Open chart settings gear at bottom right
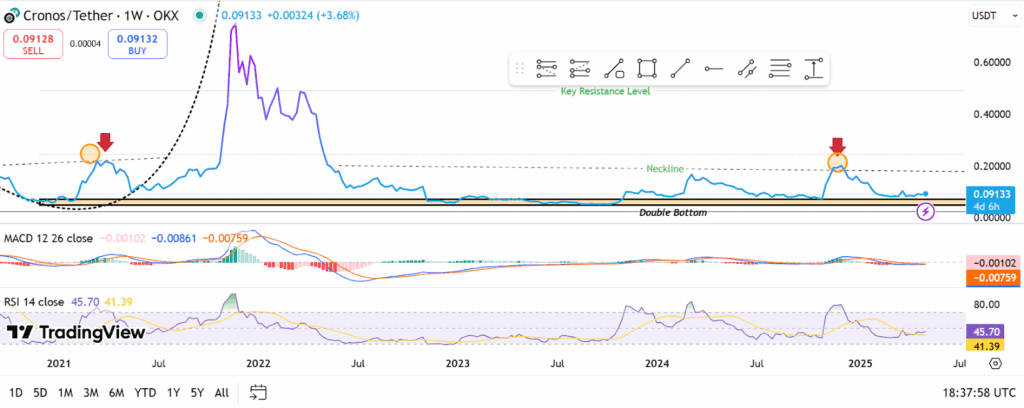The width and height of the screenshot is (1024, 408). (995, 363)
